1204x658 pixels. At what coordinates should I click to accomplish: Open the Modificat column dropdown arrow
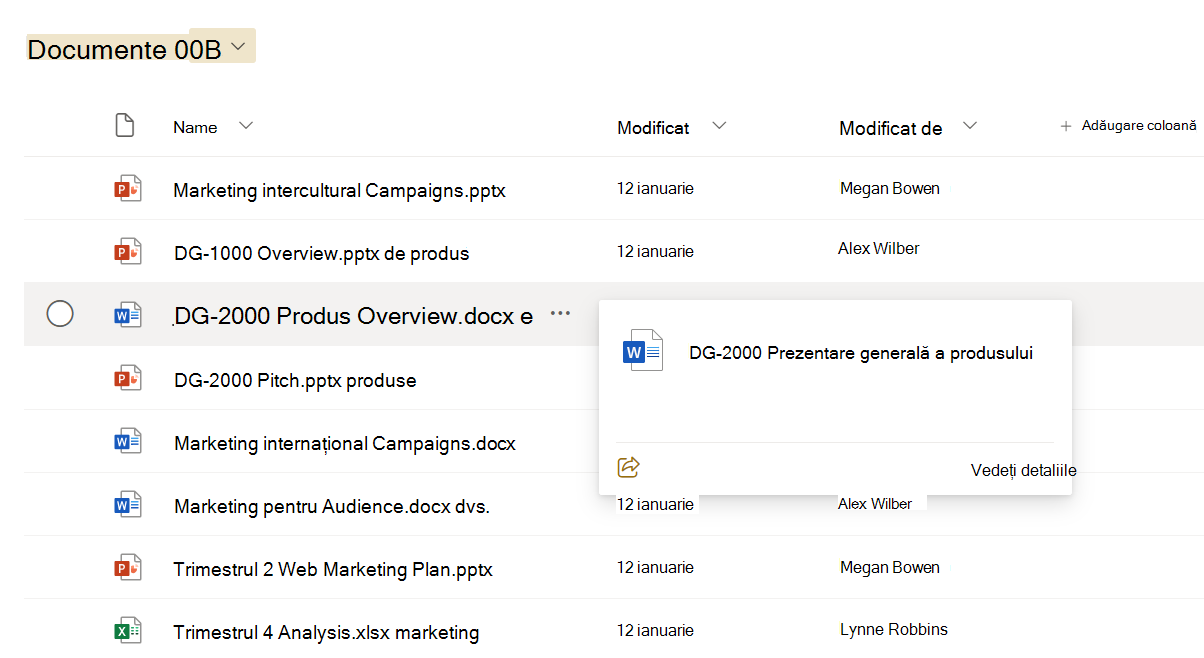[718, 126]
